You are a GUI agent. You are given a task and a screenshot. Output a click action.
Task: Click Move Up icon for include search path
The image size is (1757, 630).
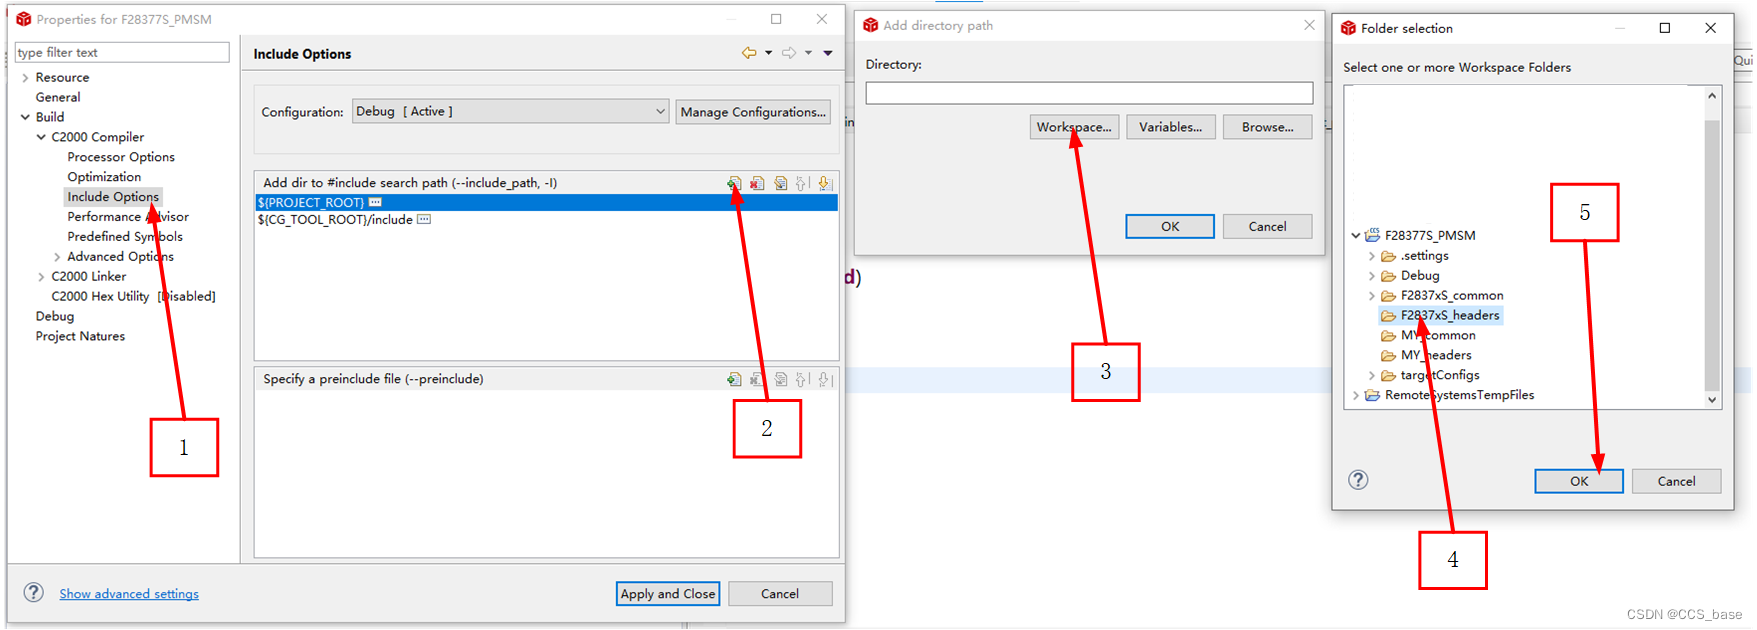click(x=802, y=183)
